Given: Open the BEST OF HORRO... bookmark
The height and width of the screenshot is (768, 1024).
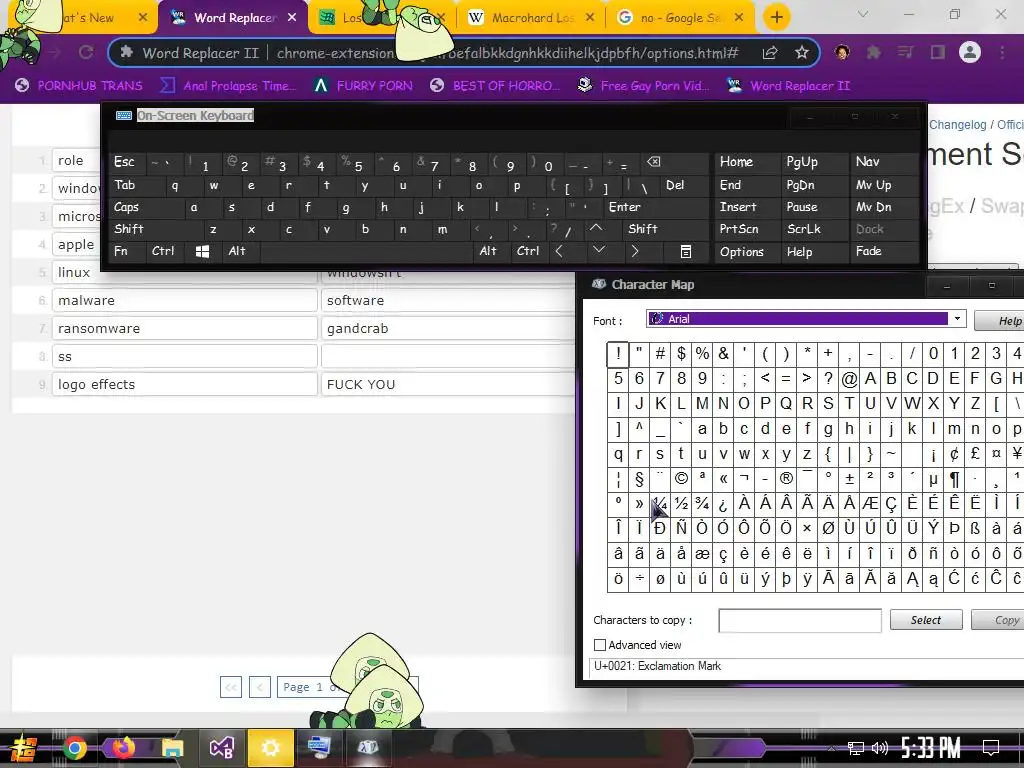Looking at the screenshot, I should [x=495, y=86].
